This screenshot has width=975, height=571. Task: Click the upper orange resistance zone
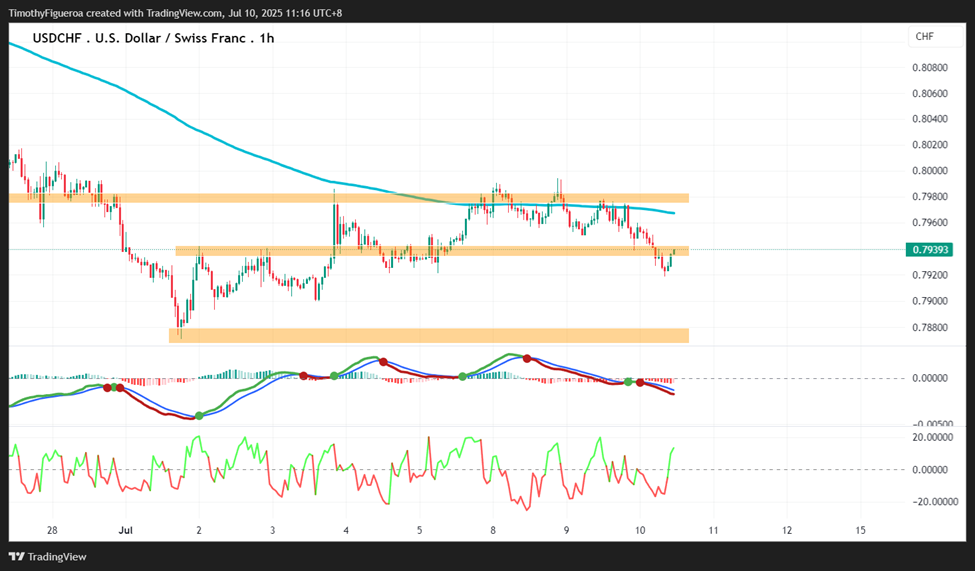click(349, 198)
